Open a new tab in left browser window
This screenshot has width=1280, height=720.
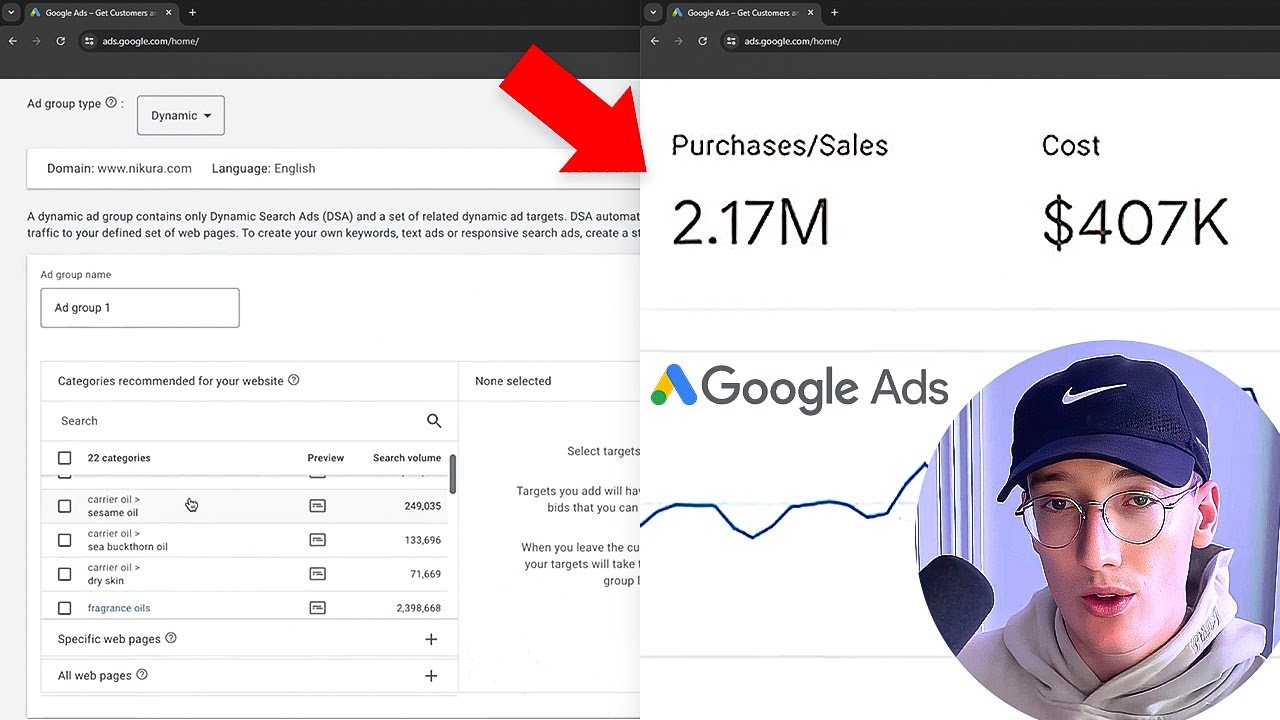[192, 13]
